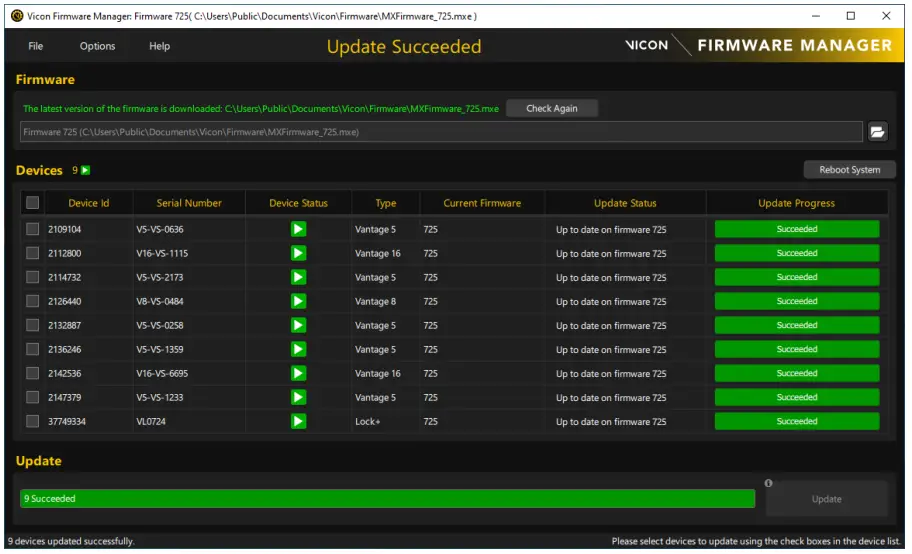
Task: Click the Update button
Action: (x=826, y=499)
